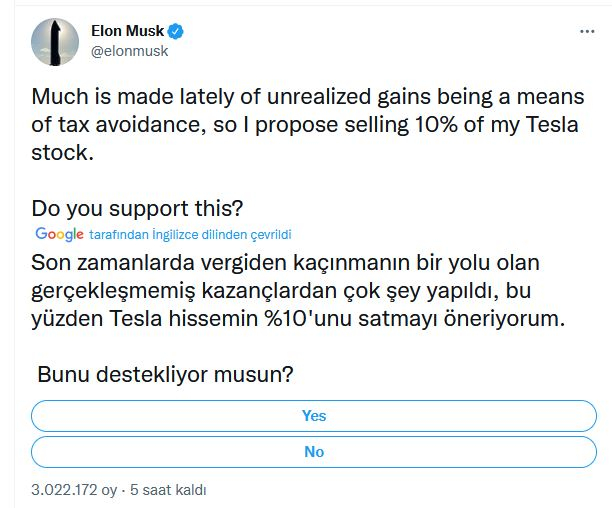This screenshot has height=508, width=612.
Task: Click '%10'unu' in the Turkish translation
Action: (319, 320)
